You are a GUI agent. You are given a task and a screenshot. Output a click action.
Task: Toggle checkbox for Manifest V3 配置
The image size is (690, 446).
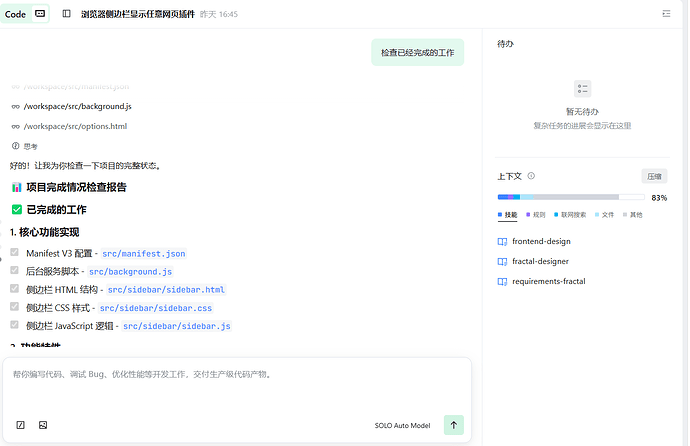15,252
